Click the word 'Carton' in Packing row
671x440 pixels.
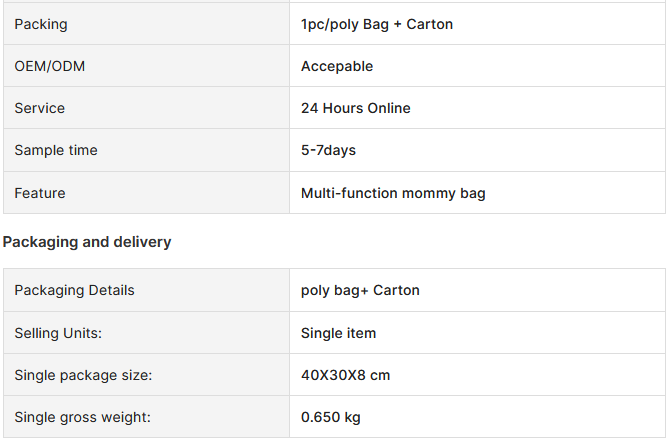pos(430,24)
